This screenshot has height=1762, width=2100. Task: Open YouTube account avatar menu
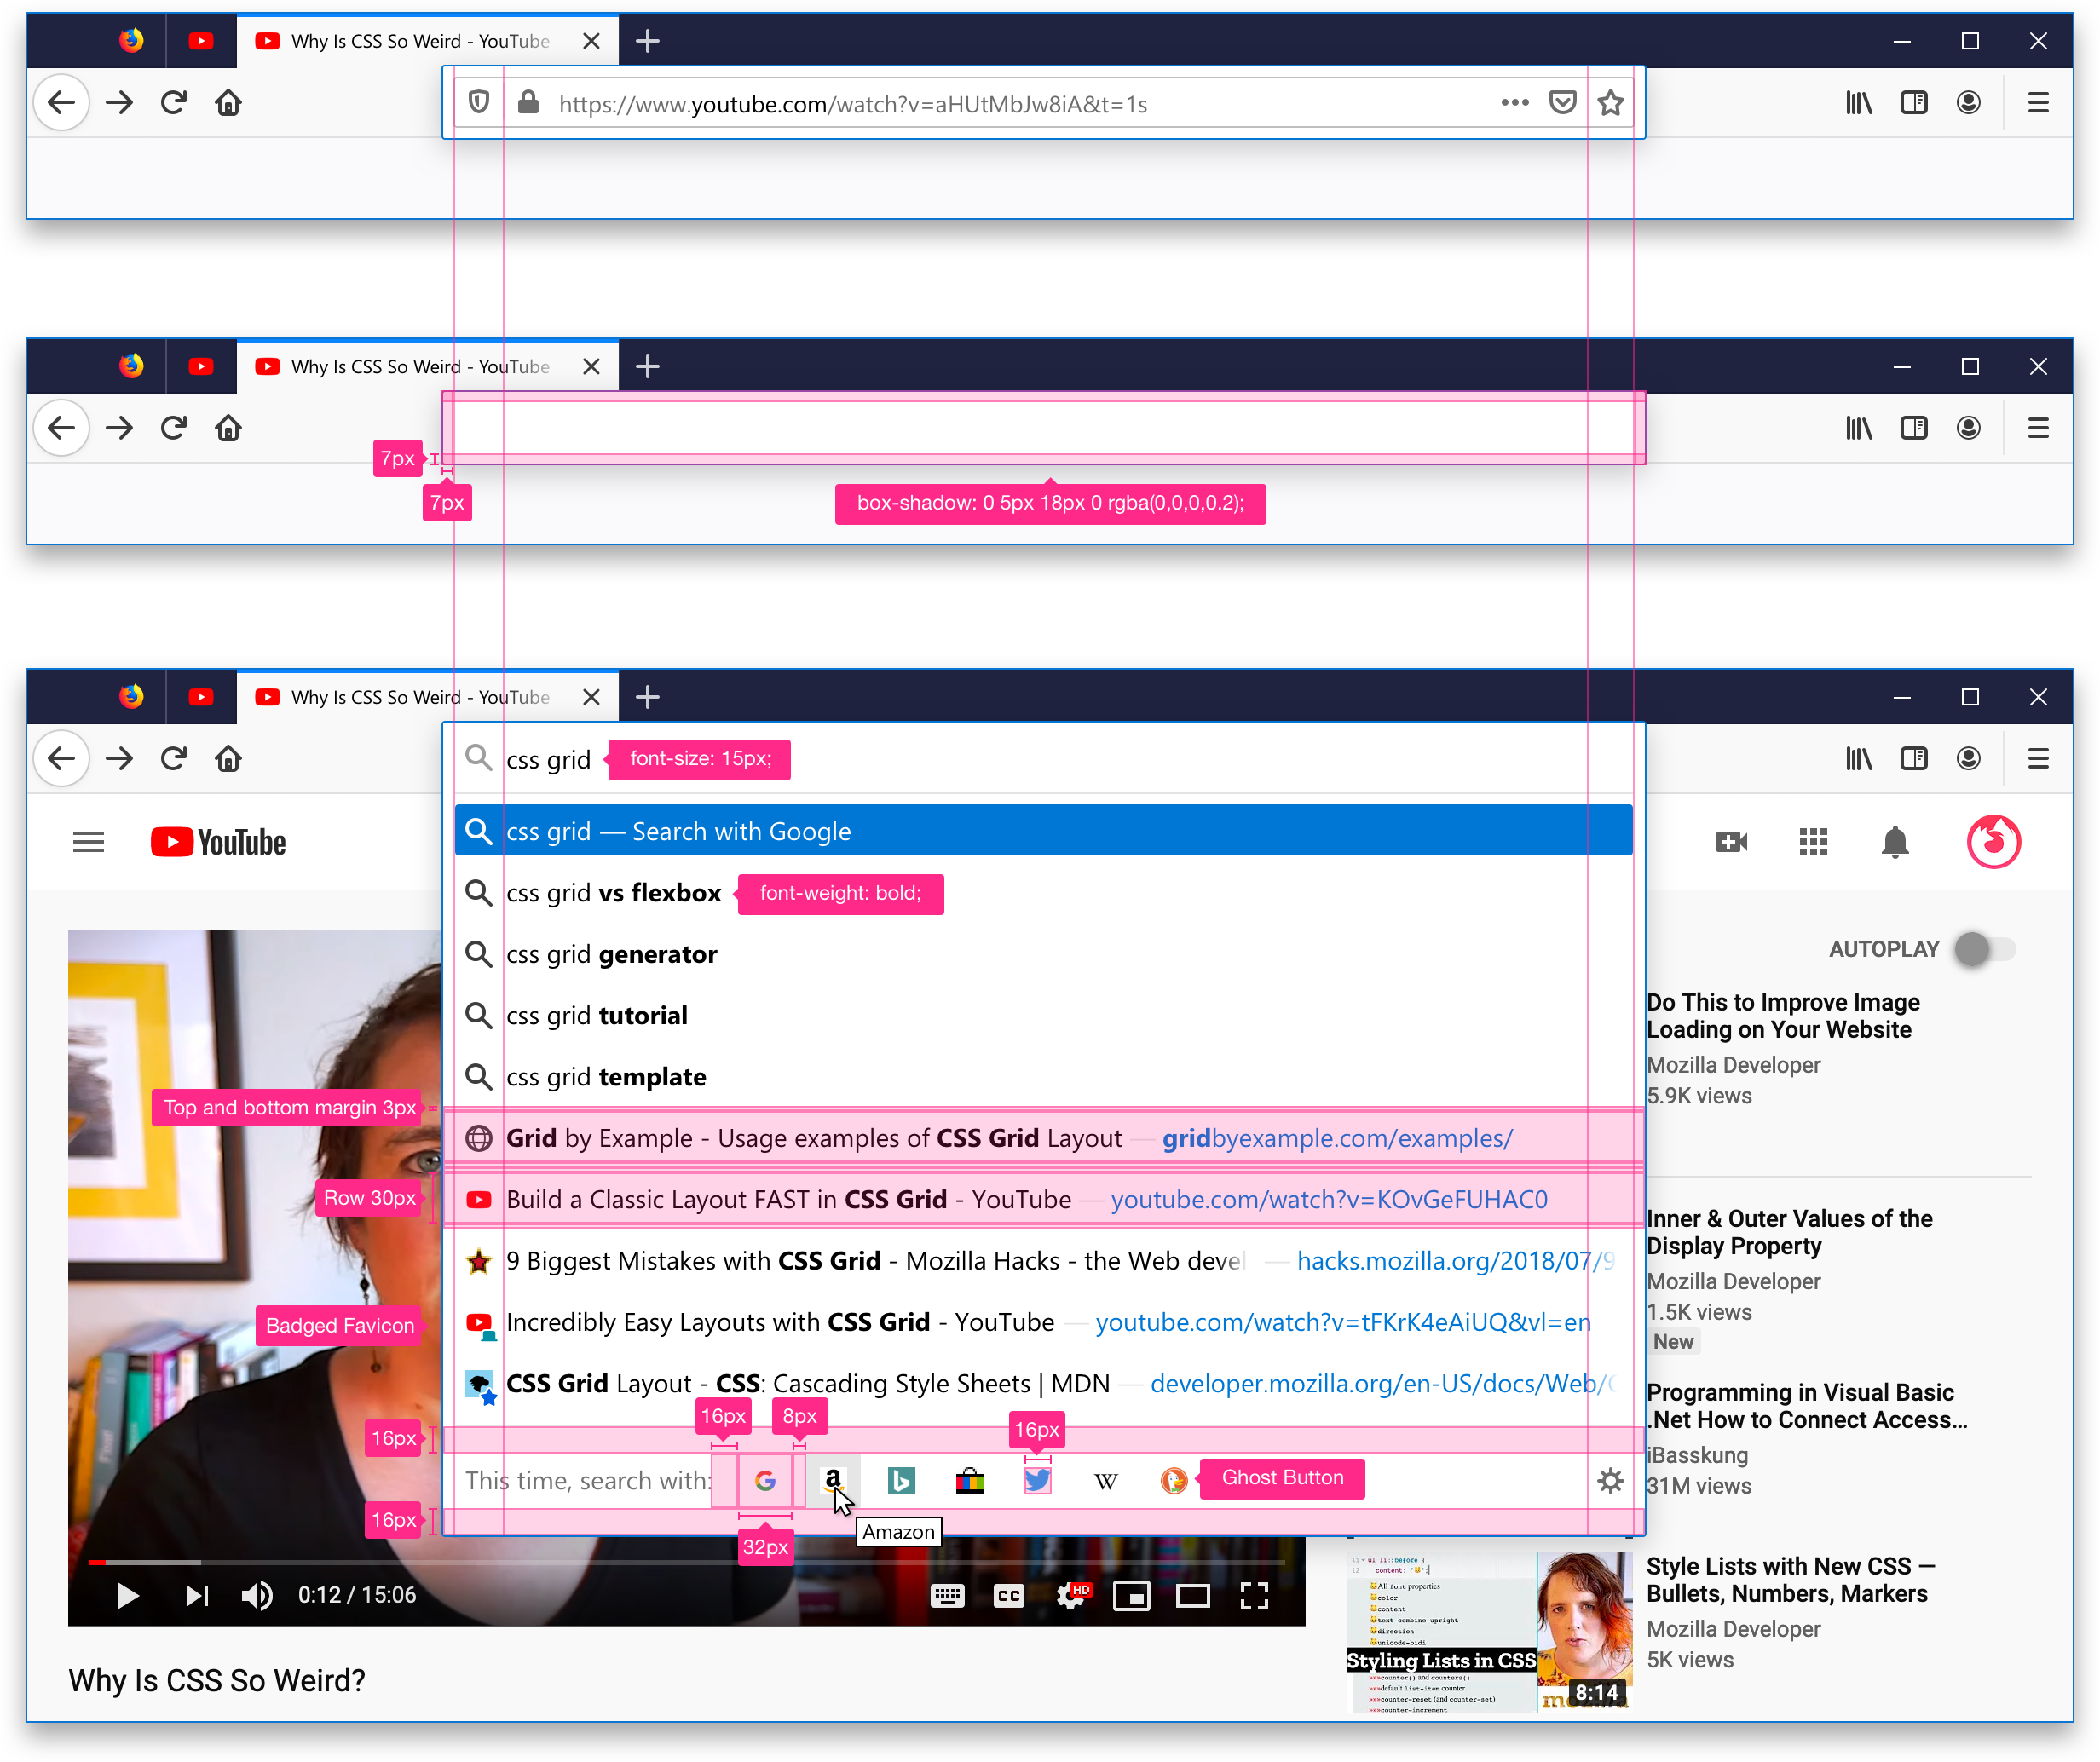click(x=1993, y=842)
